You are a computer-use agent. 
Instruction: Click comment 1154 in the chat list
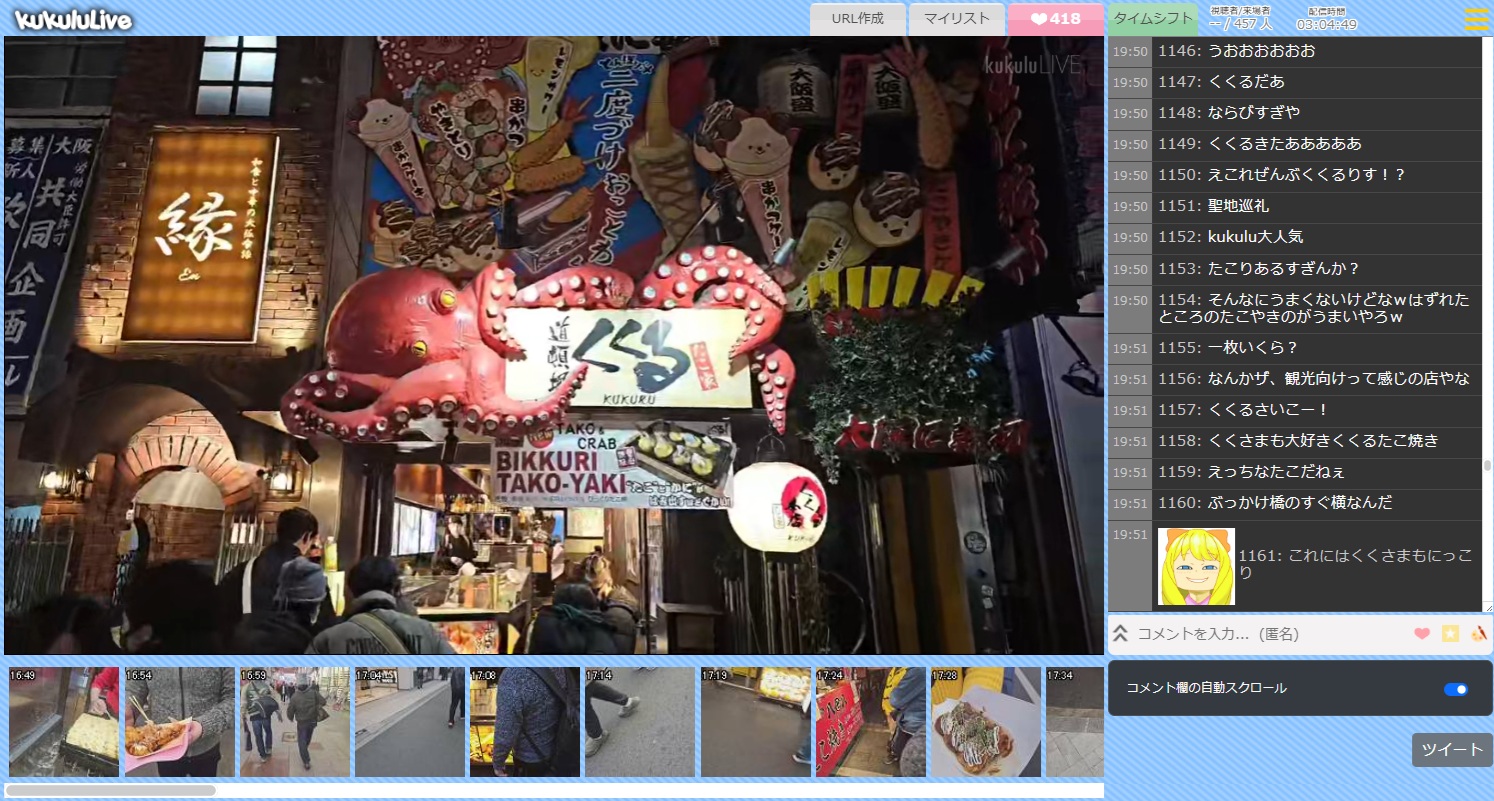pos(1313,308)
